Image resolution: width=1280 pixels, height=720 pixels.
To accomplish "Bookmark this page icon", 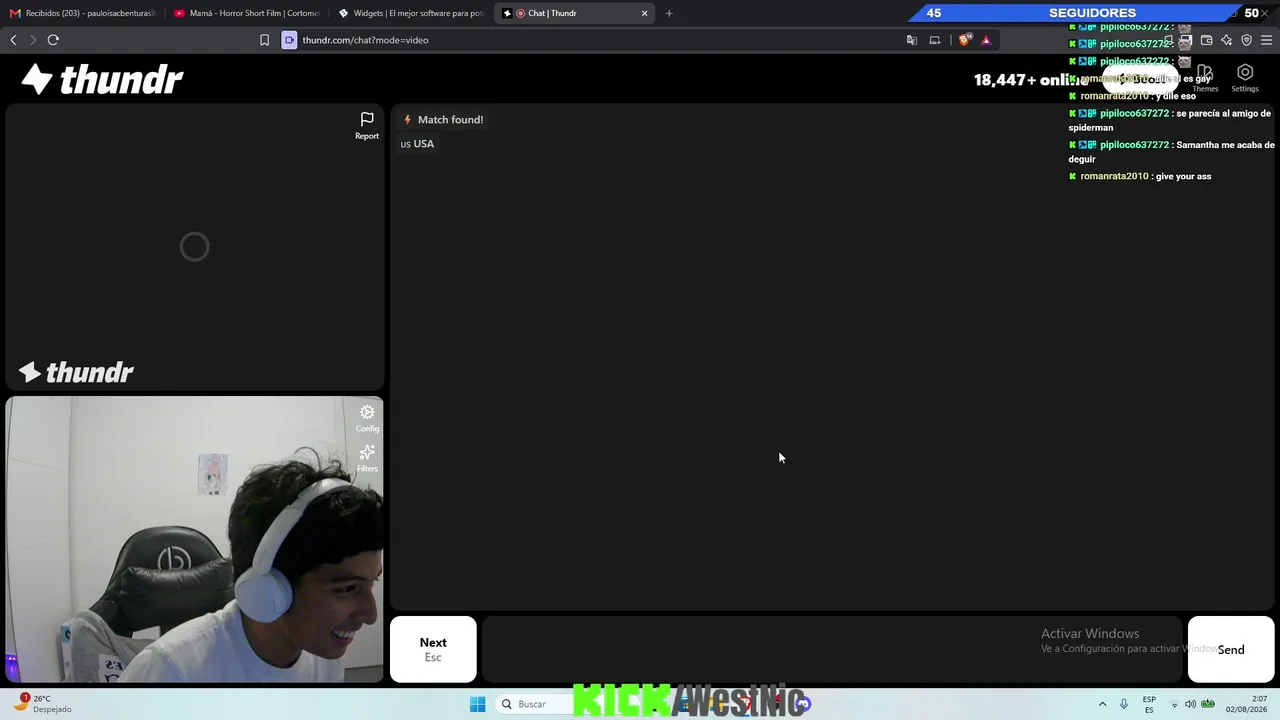I will (x=264, y=40).
